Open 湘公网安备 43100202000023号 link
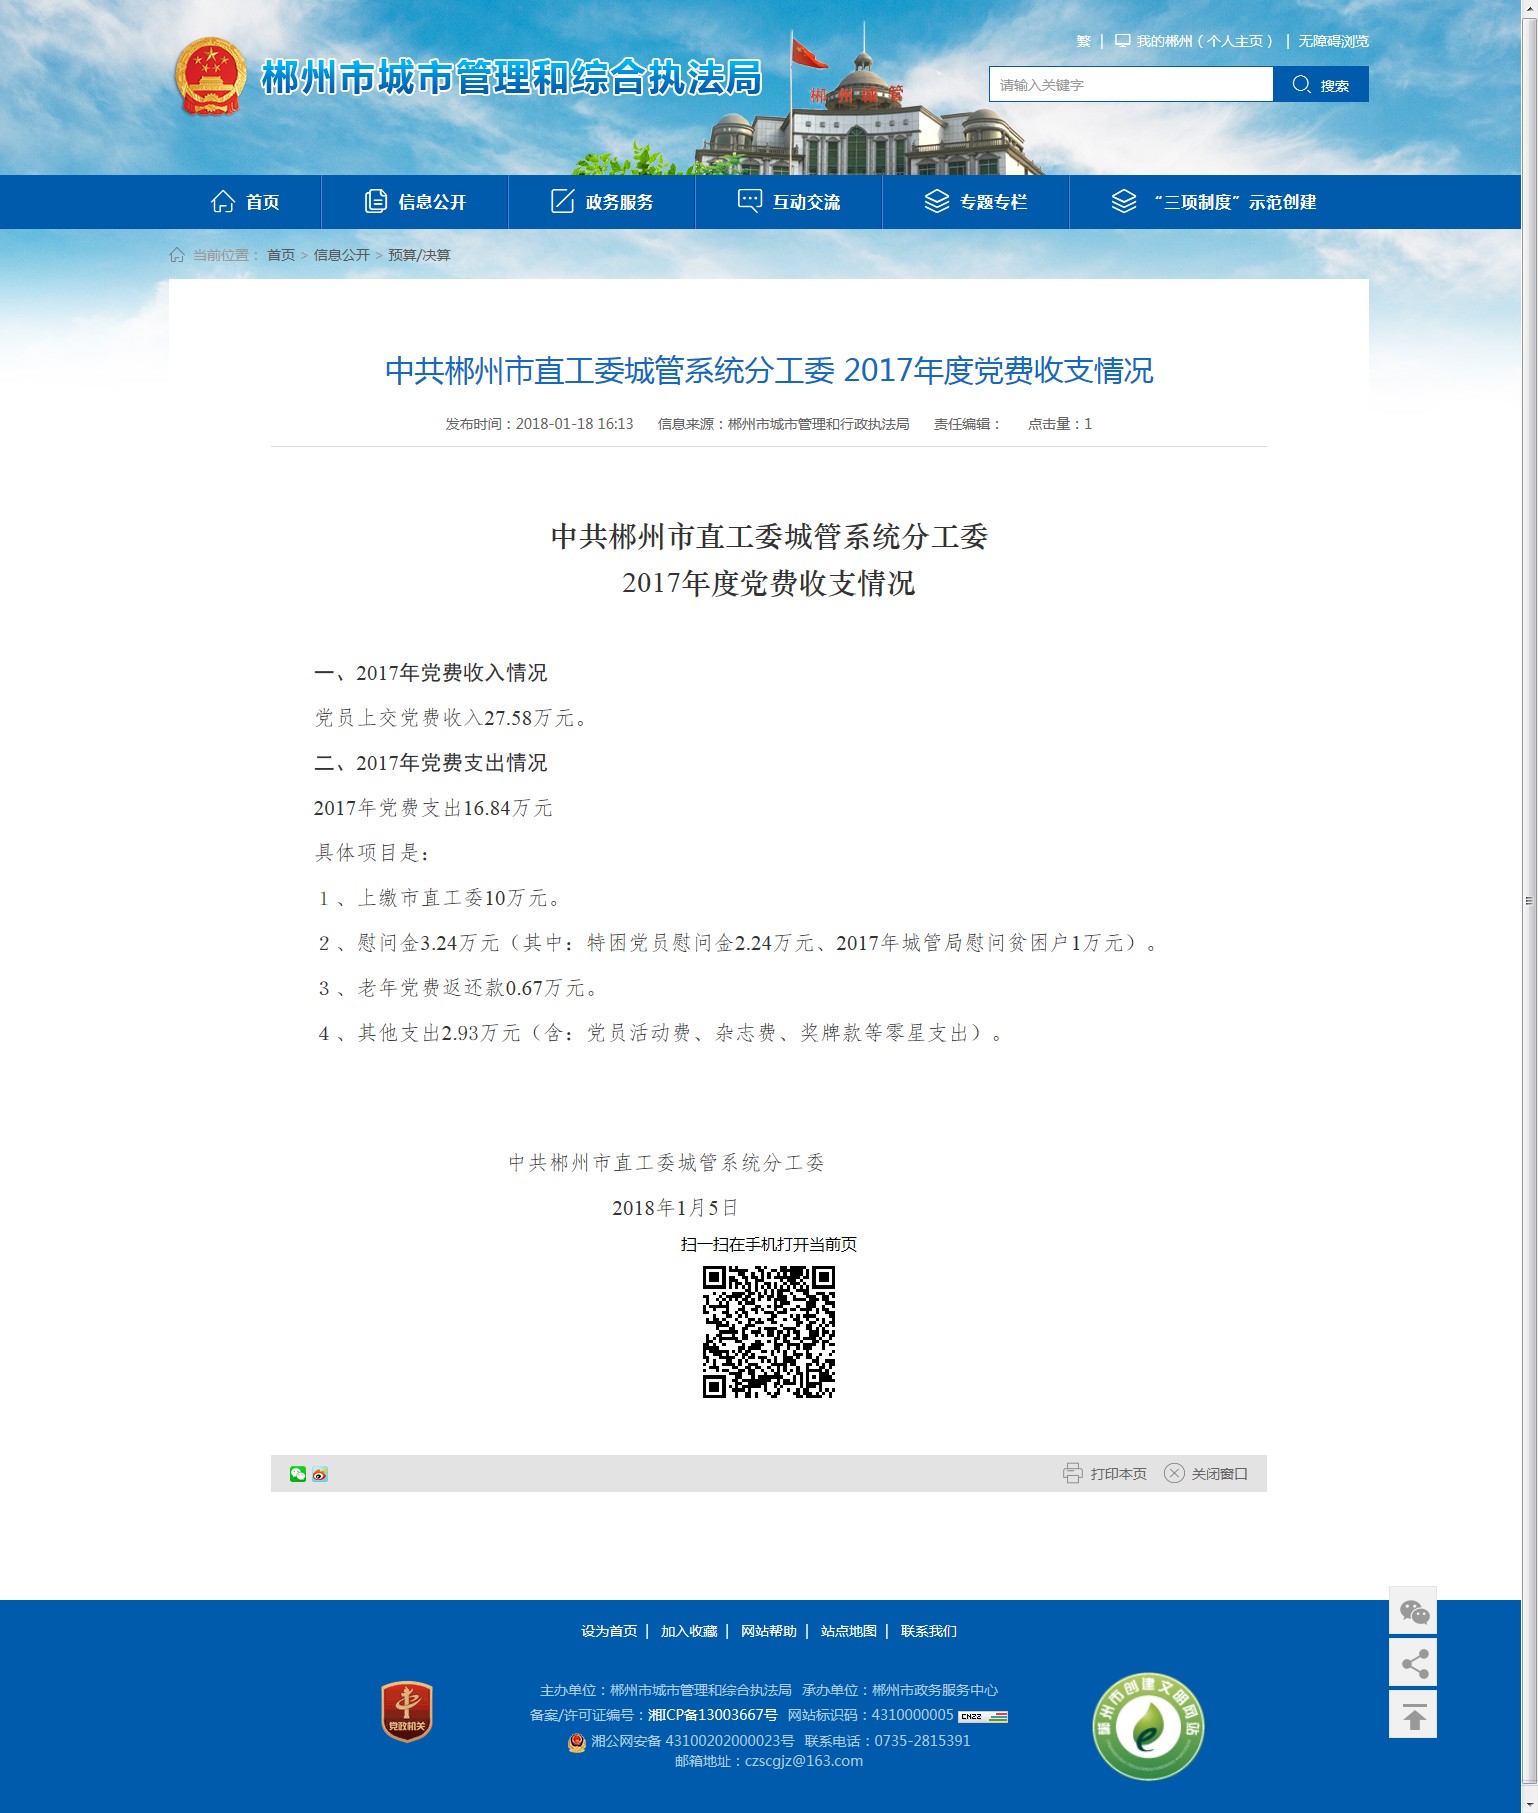 click(x=693, y=1741)
